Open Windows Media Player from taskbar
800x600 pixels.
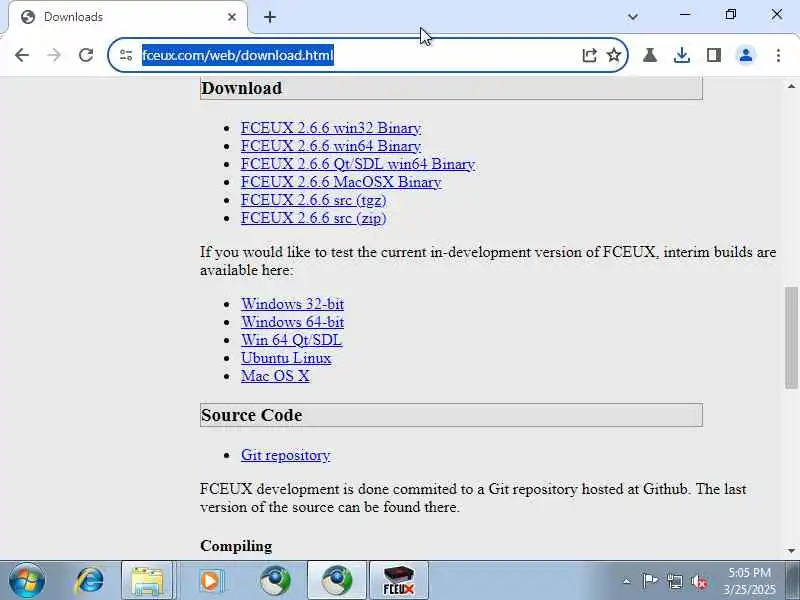(x=210, y=581)
